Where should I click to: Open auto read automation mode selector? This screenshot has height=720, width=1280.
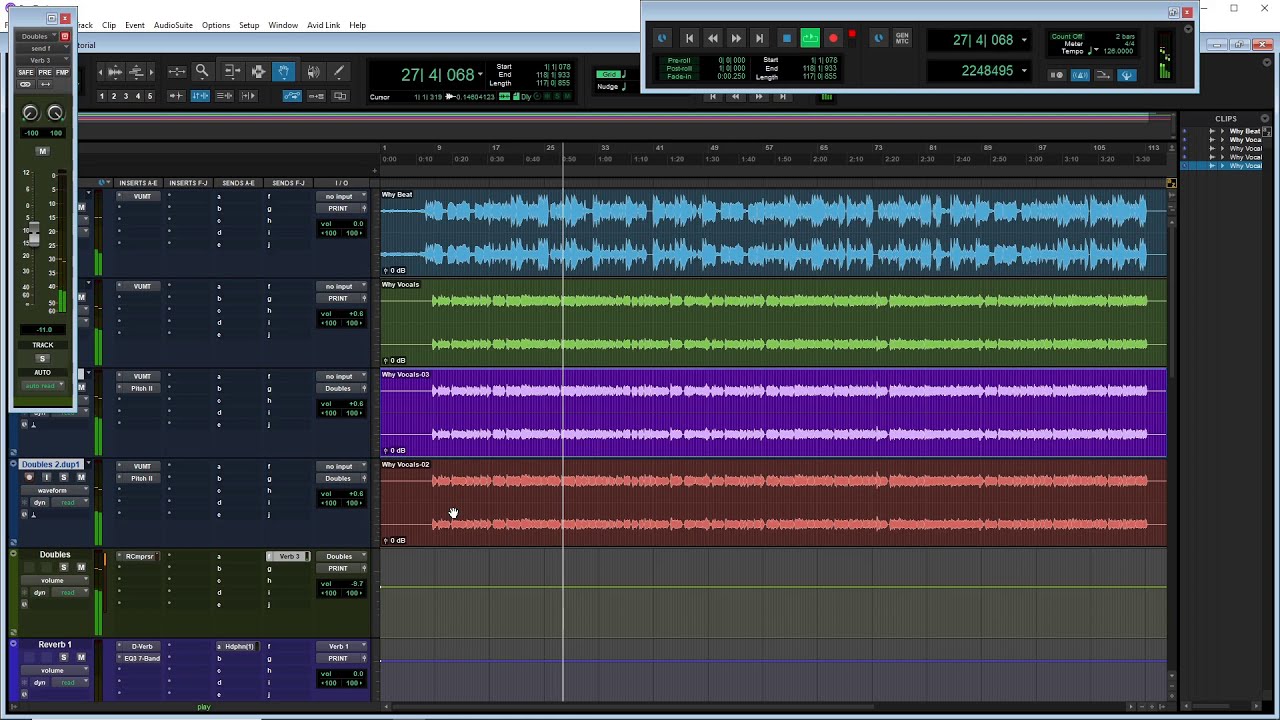coord(43,385)
